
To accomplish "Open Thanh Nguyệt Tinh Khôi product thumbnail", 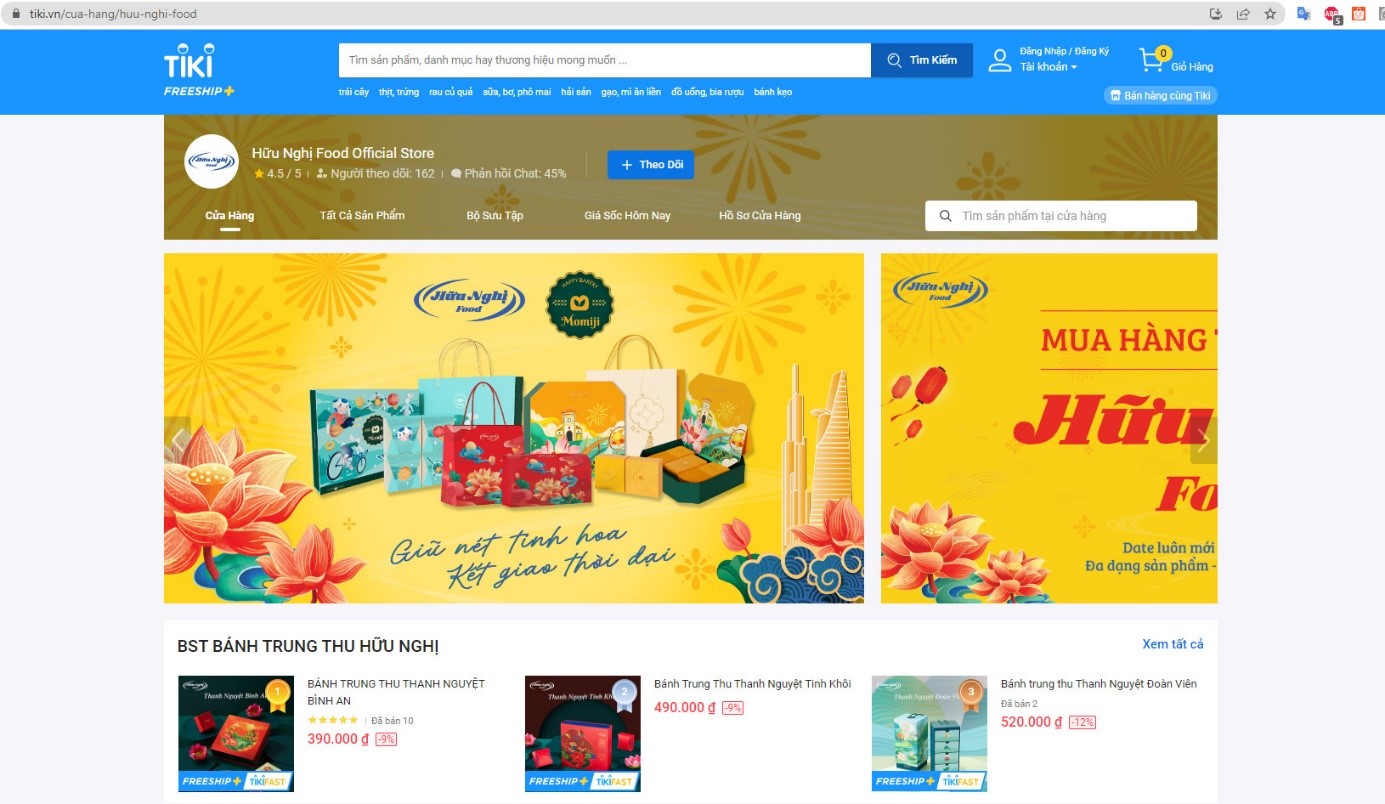I will coord(583,733).
